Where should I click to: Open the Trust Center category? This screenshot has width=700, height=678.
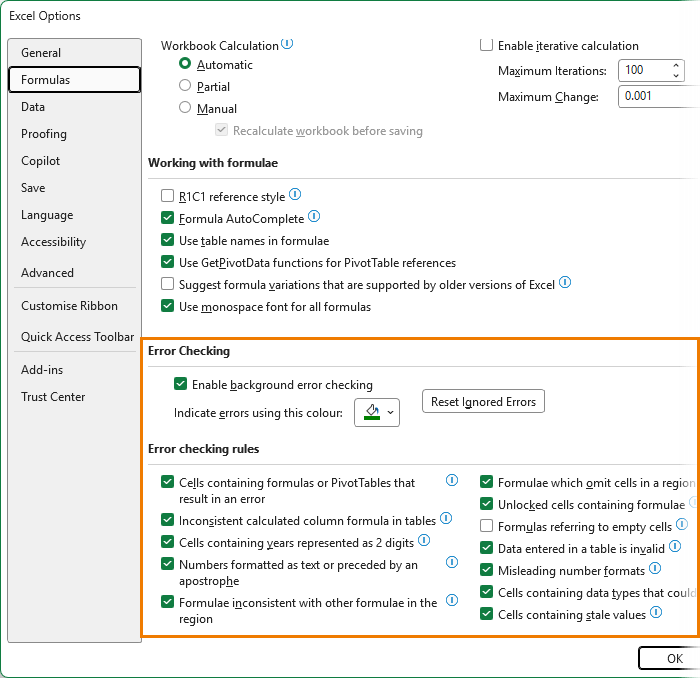click(x=75, y=397)
